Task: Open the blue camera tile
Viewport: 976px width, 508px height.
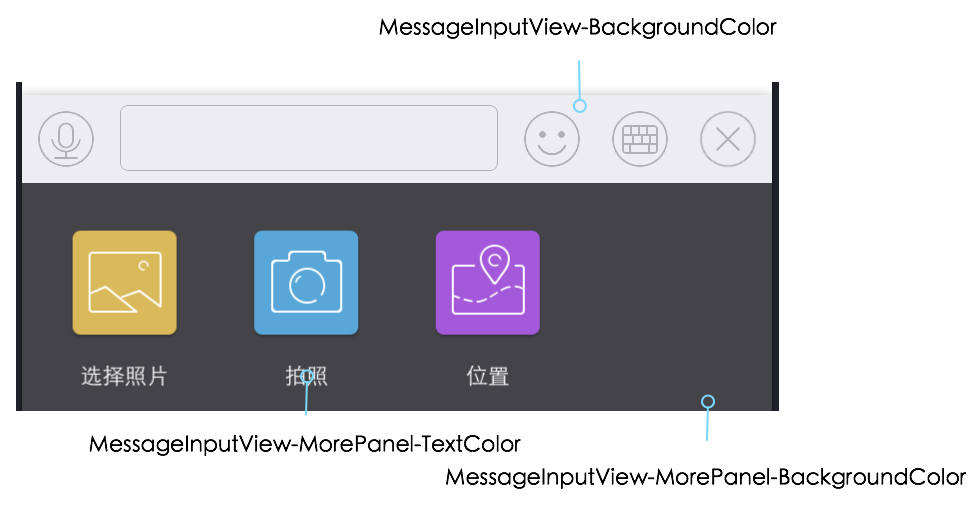Action: click(306, 283)
